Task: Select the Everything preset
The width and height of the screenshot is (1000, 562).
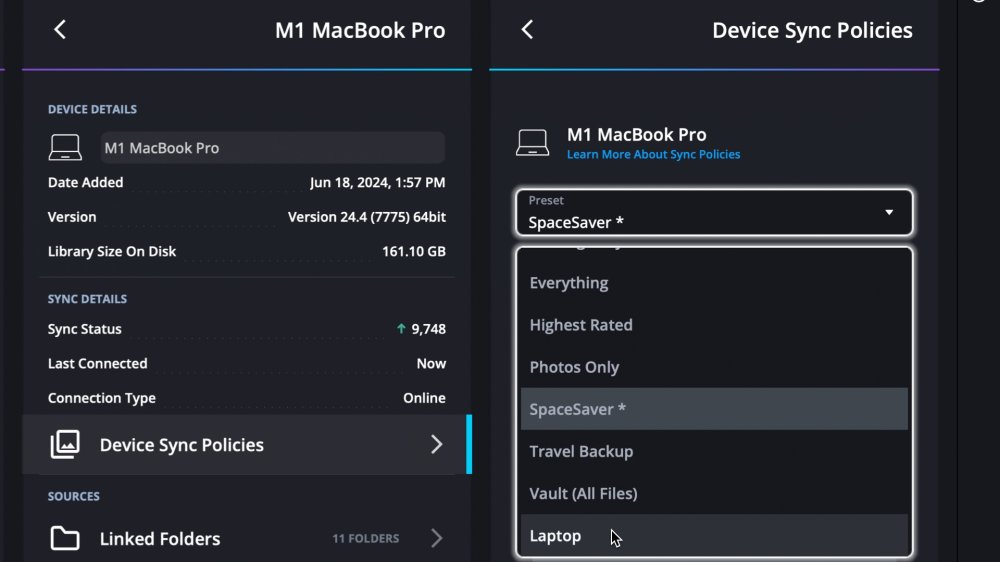Action: coord(569,283)
